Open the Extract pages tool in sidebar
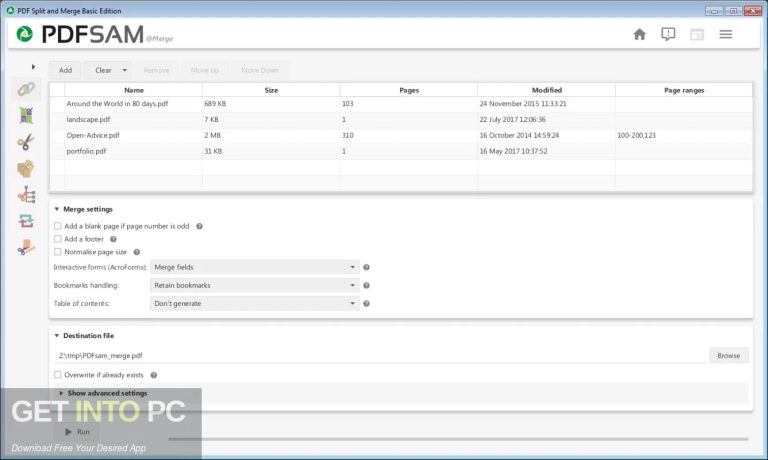Image resolution: width=768 pixels, height=460 pixels. point(26,169)
